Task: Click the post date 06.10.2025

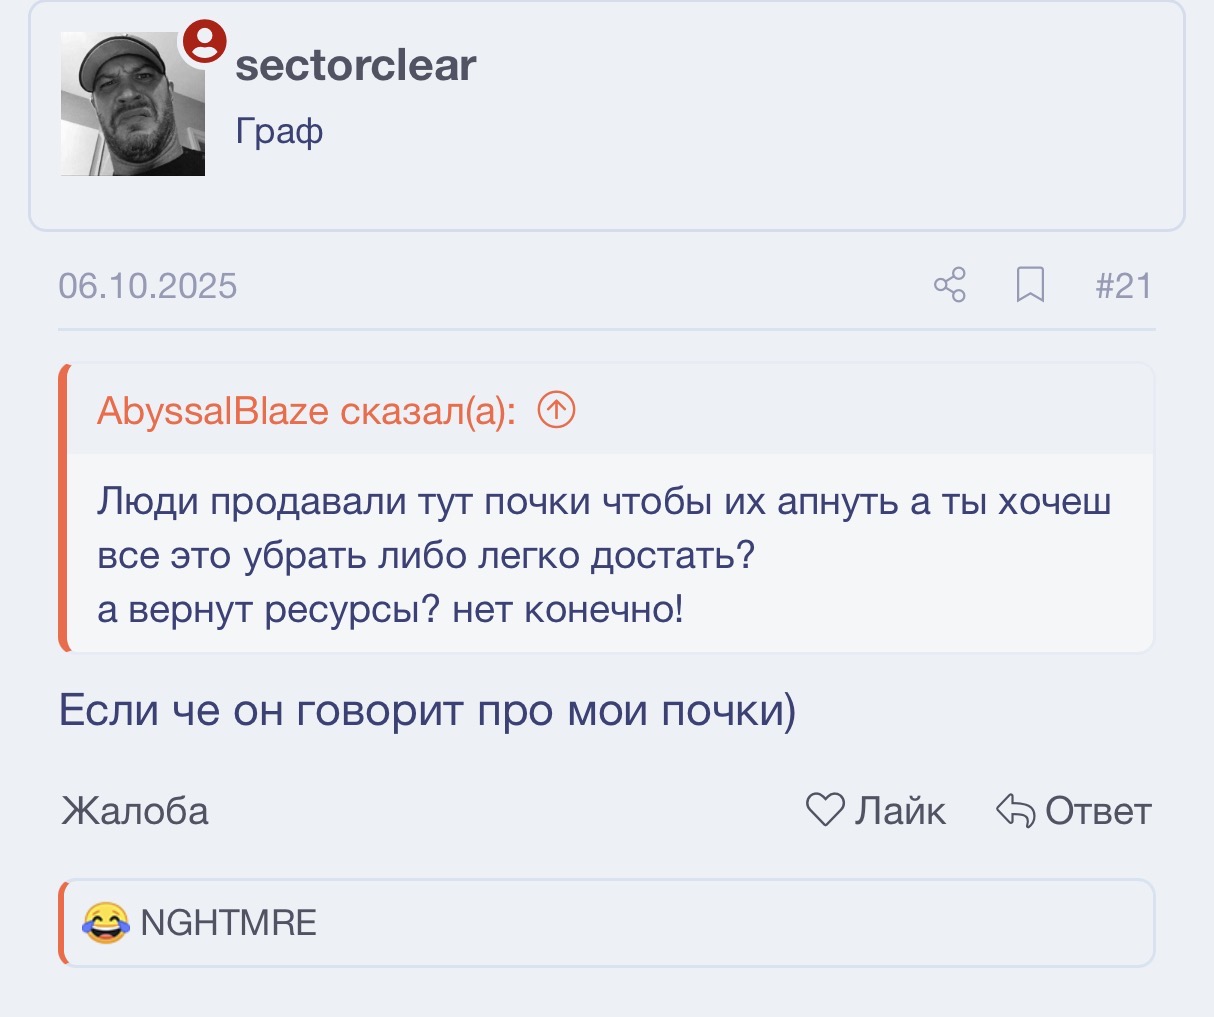Action: coord(148,286)
